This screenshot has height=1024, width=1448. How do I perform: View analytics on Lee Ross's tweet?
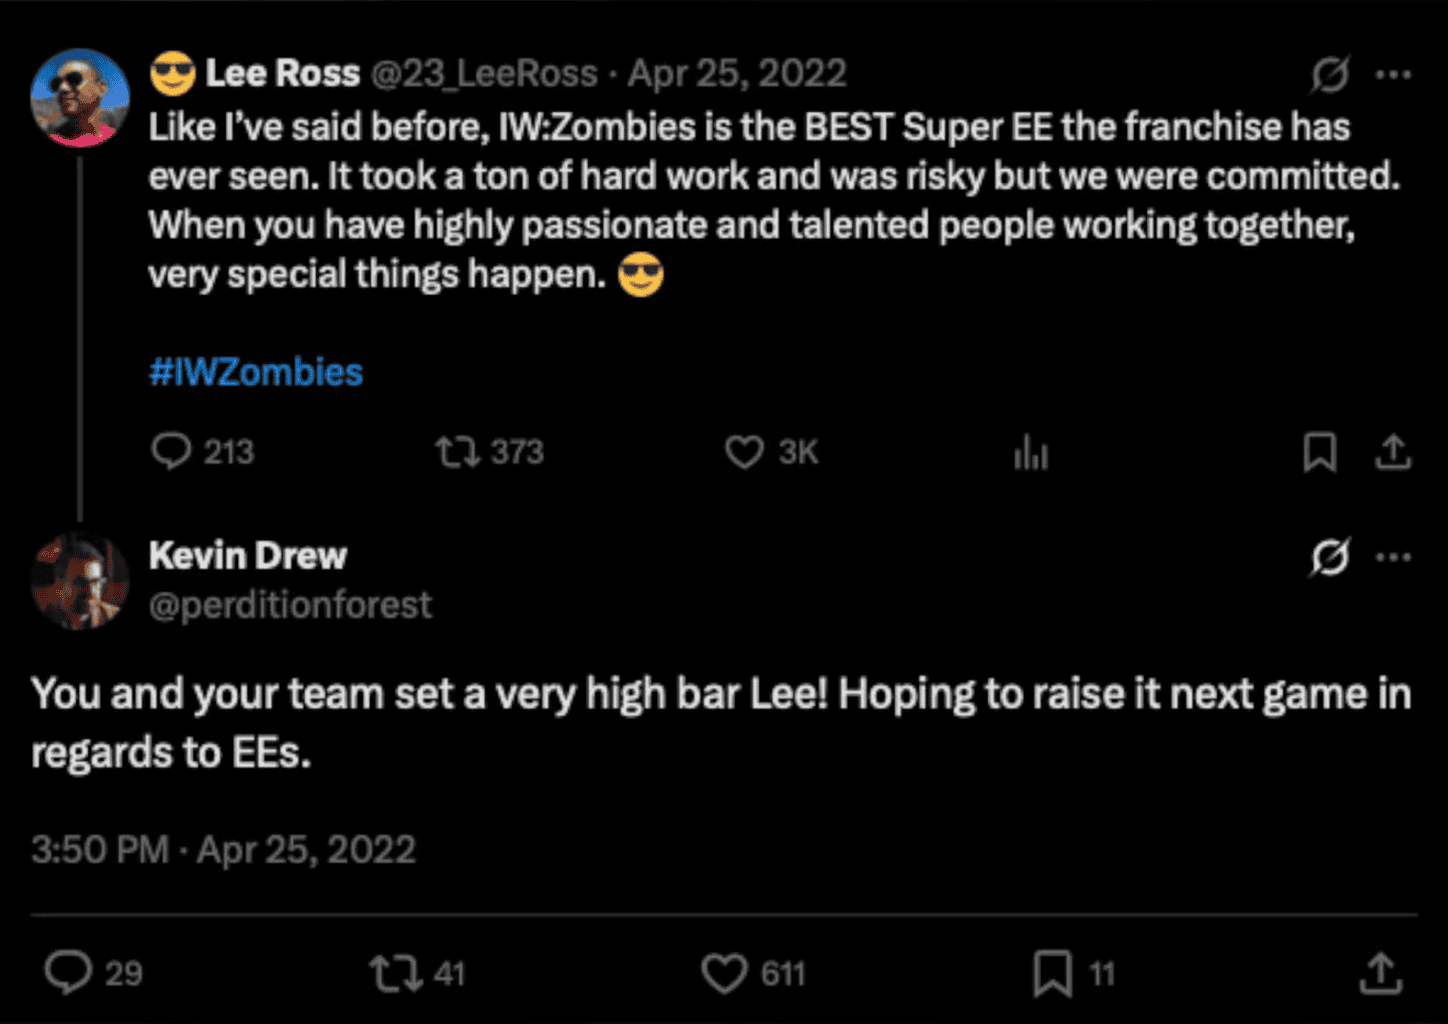pos(1030,452)
